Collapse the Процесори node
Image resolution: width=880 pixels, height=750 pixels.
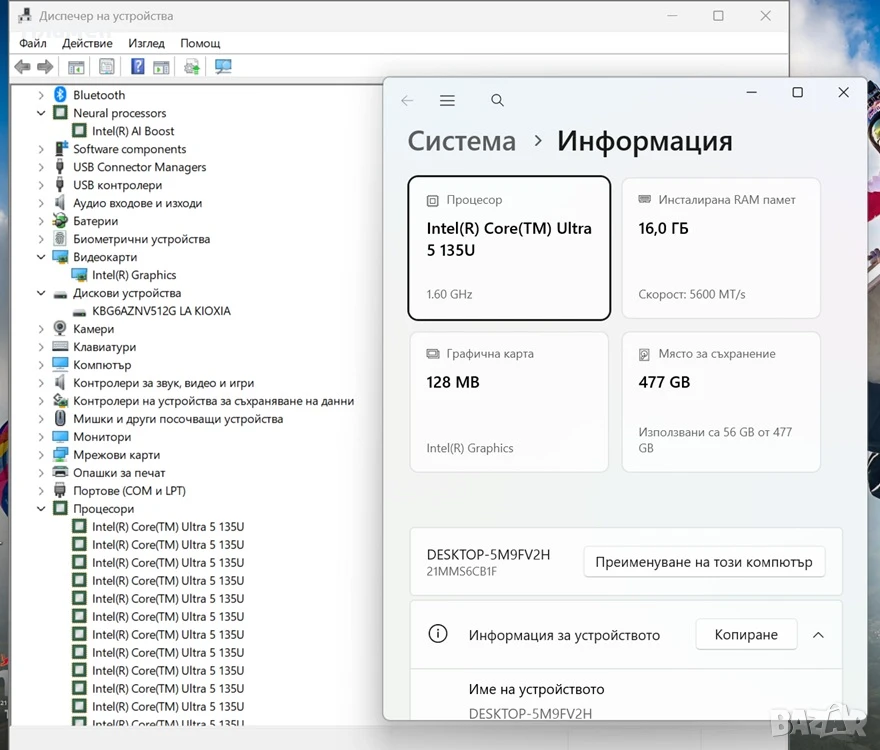[41, 508]
